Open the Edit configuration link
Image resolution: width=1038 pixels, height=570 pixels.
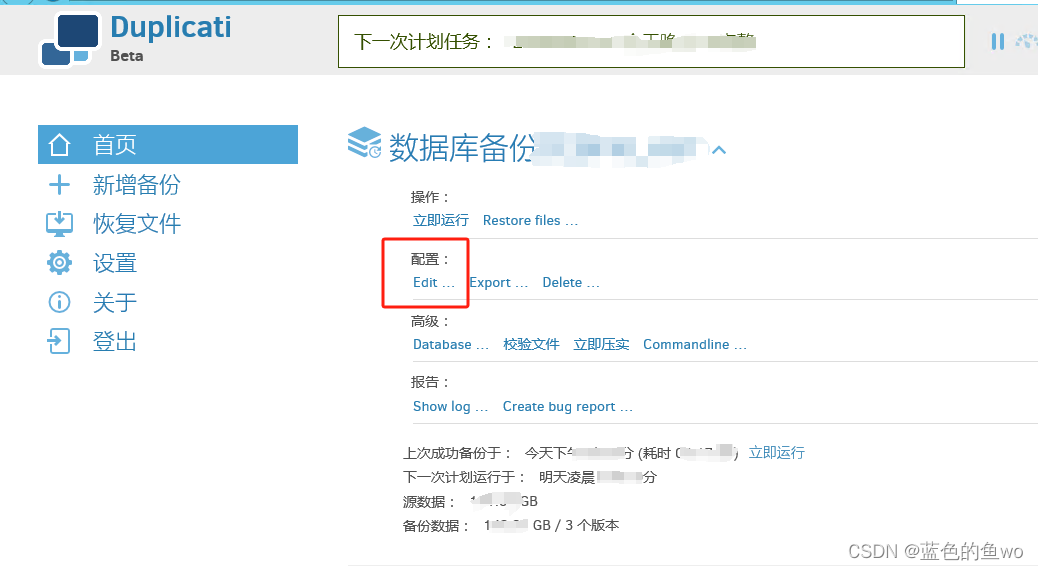coord(434,283)
